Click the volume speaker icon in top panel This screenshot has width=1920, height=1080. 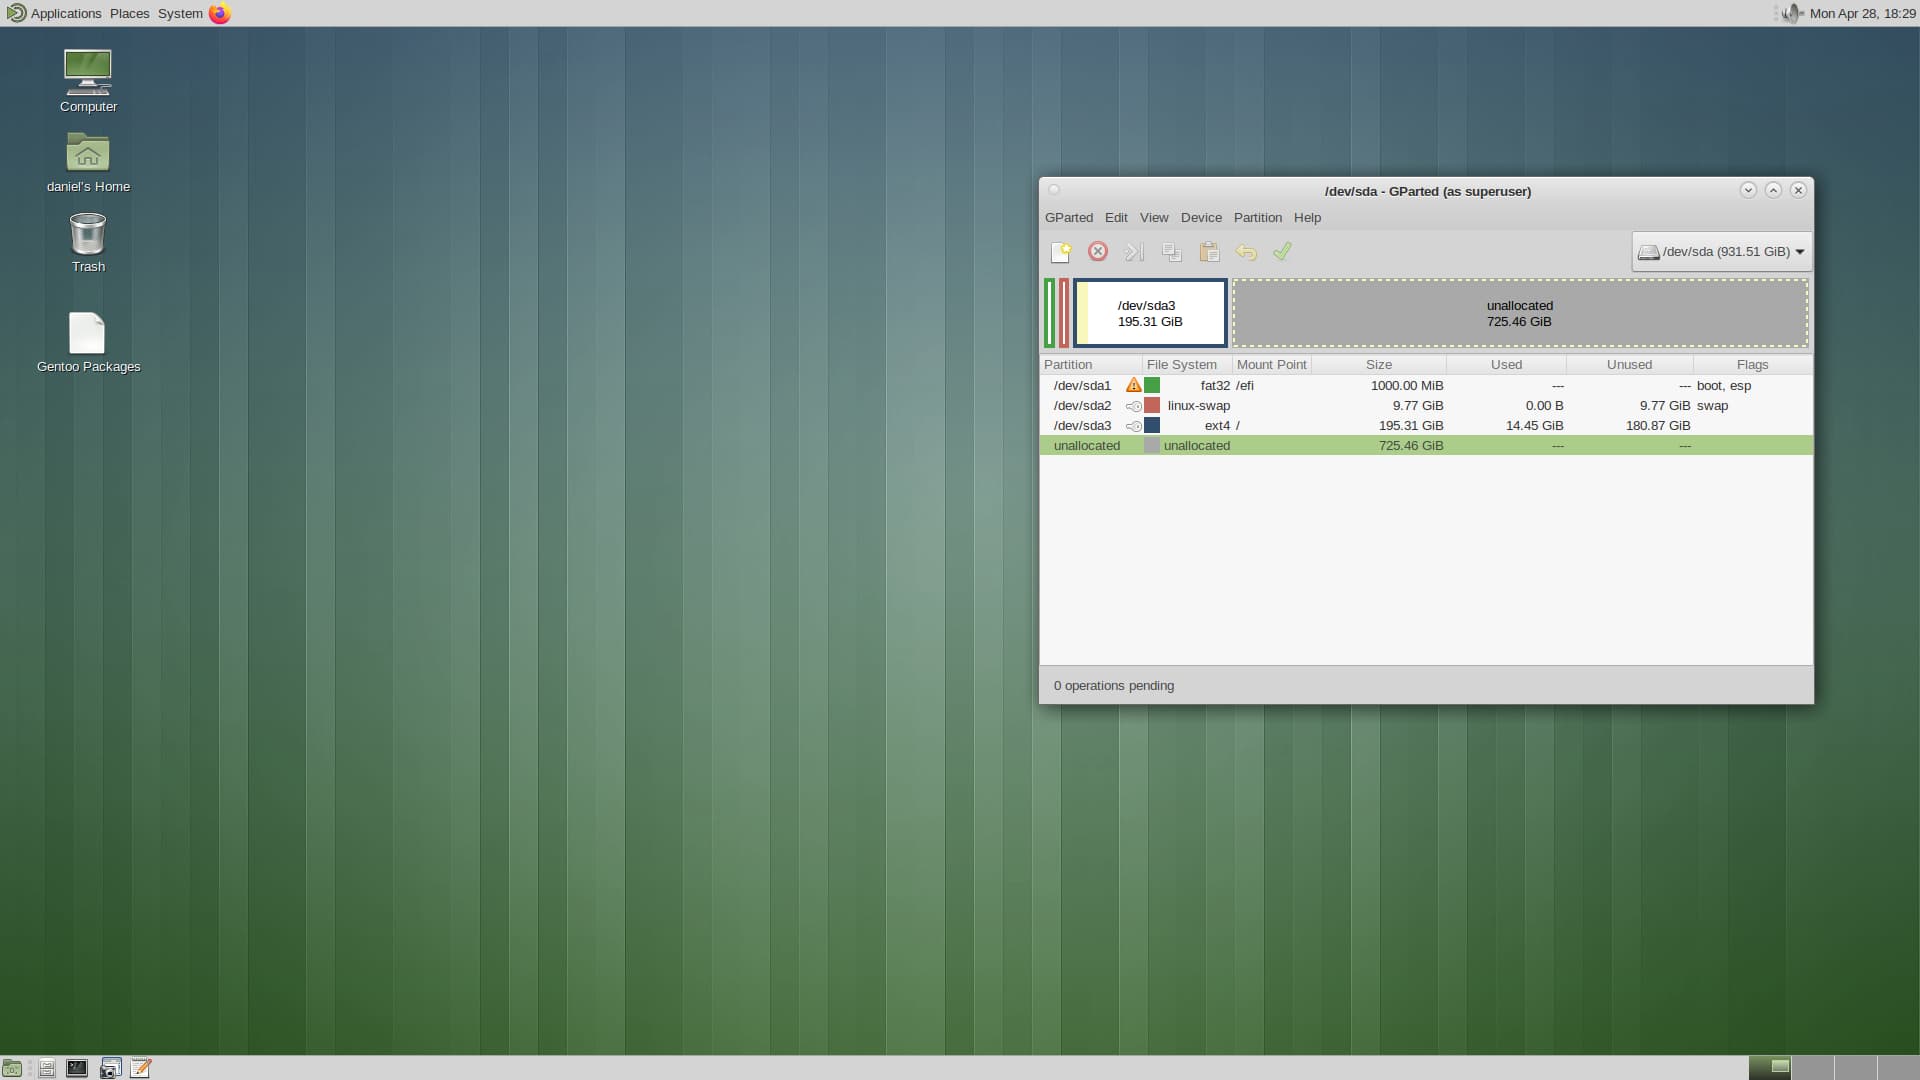[1792, 13]
